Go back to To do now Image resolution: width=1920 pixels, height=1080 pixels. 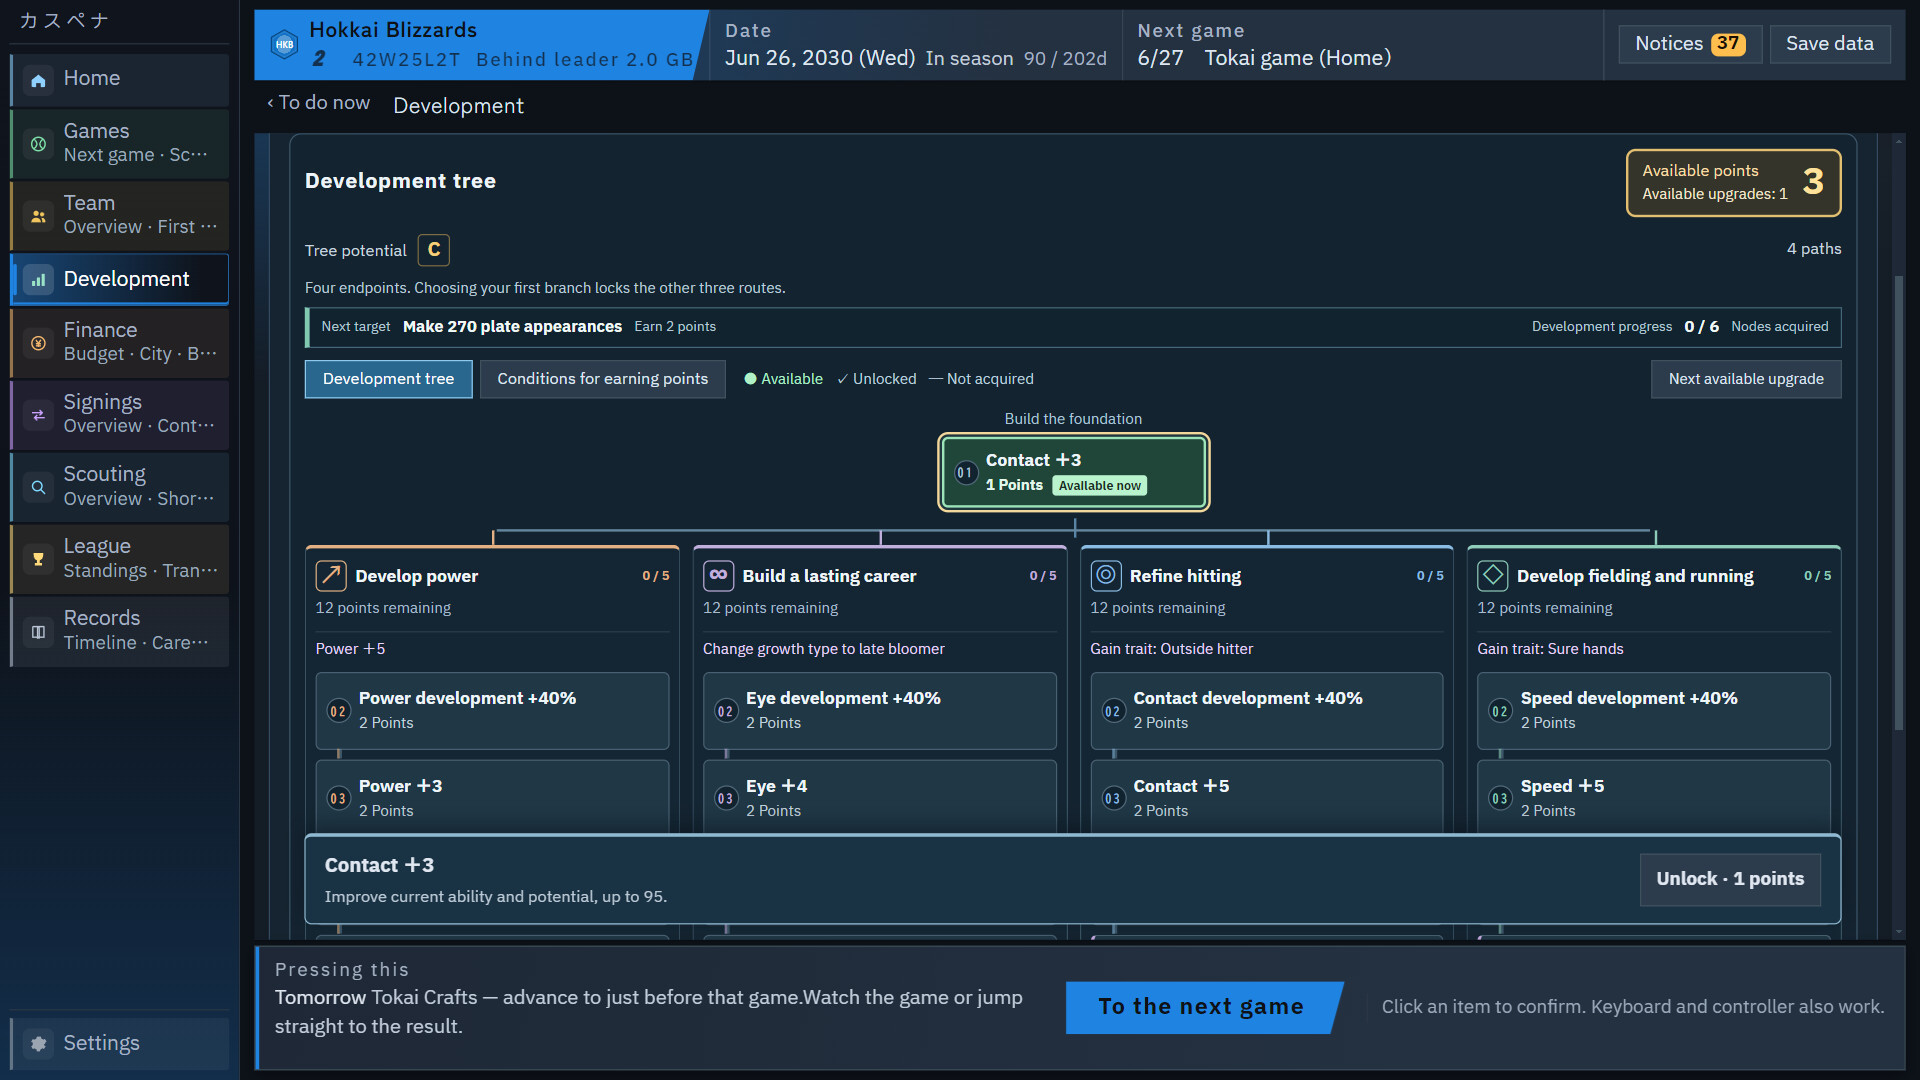[x=318, y=103]
